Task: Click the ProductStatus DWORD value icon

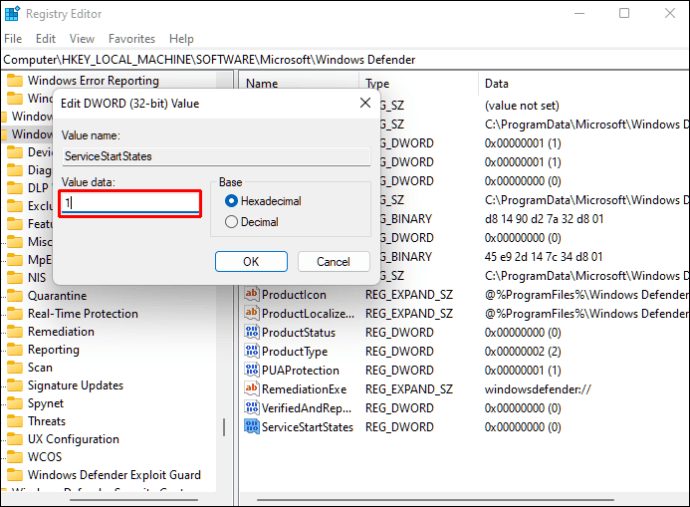Action: (x=252, y=333)
